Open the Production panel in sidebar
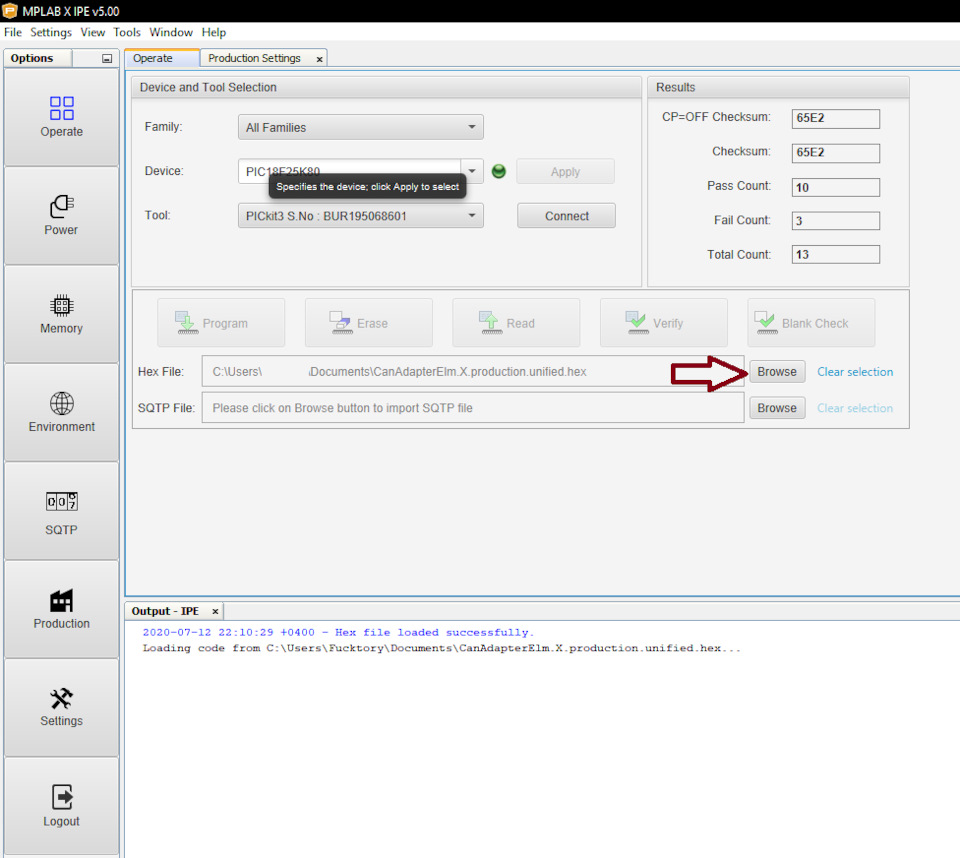 61,609
